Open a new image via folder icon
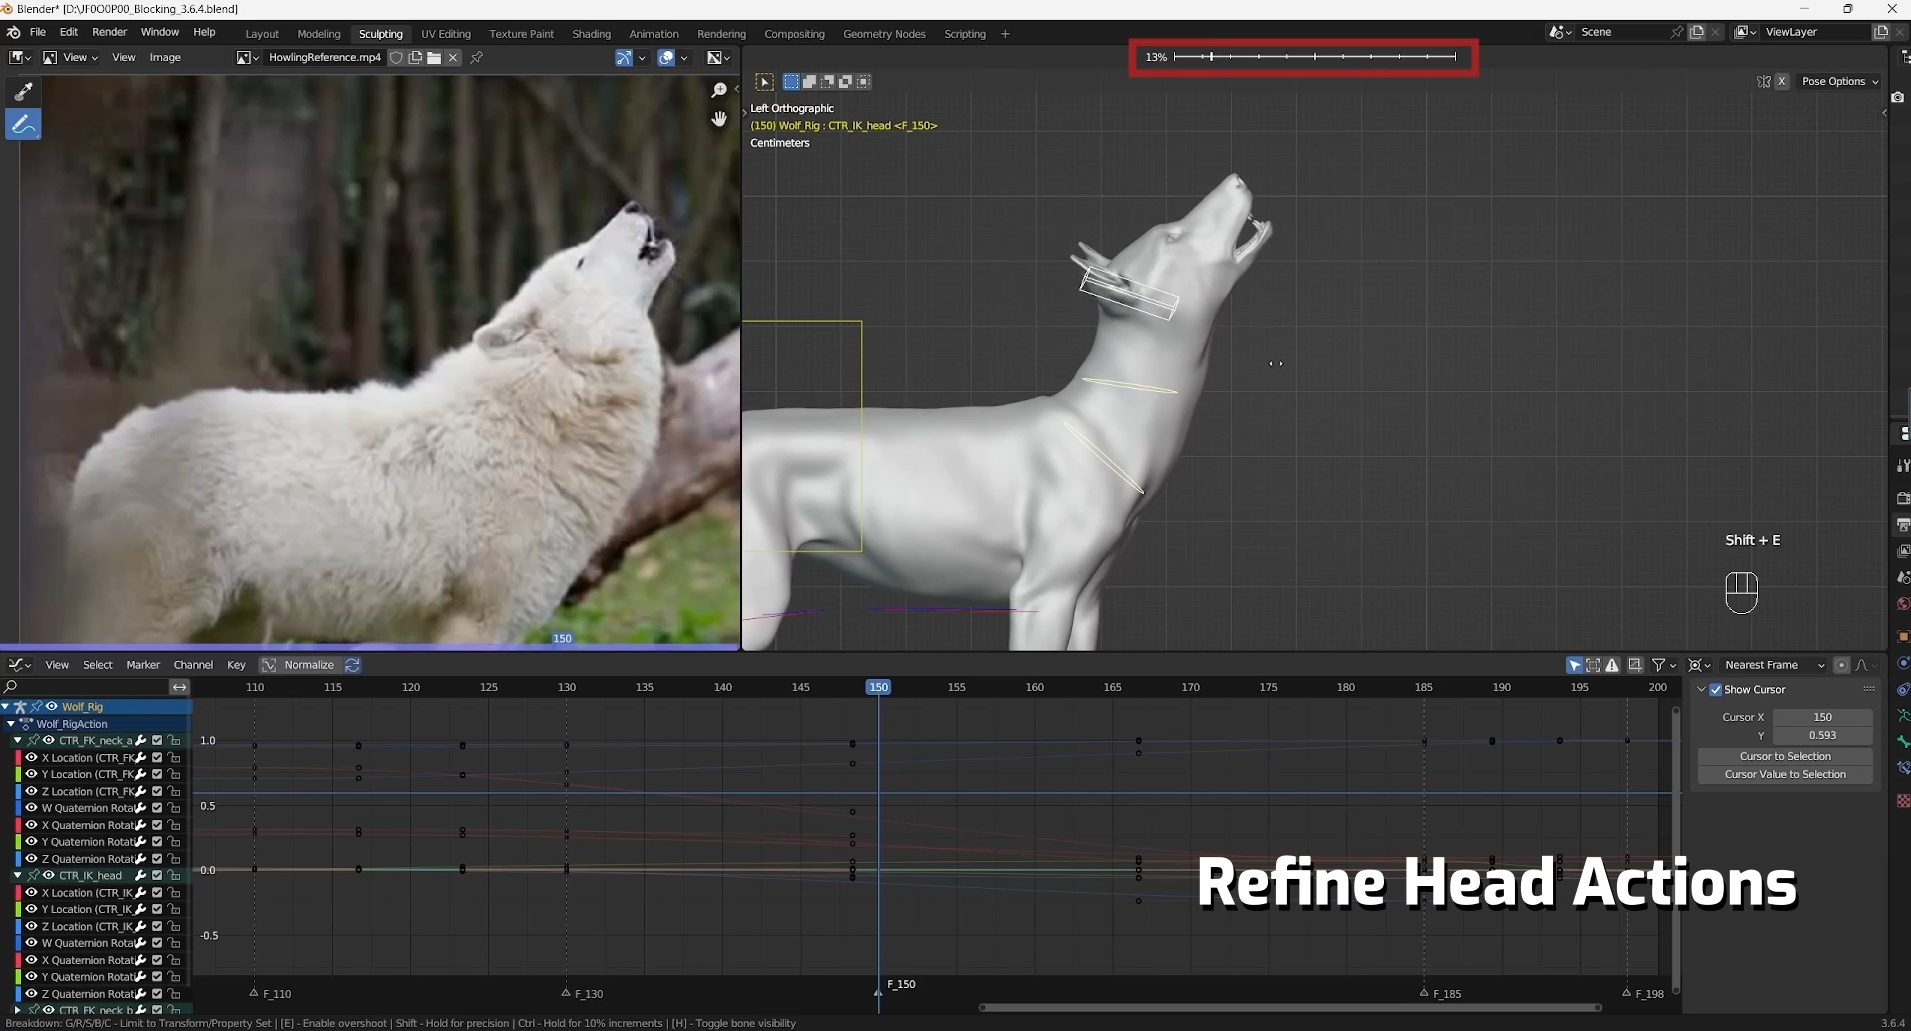1911x1031 pixels. (x=434, y=58)
